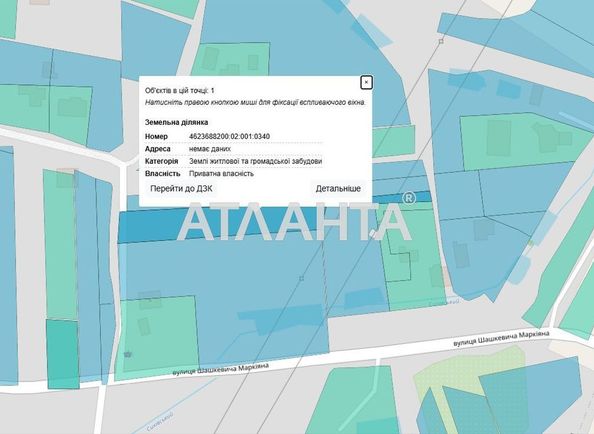Image resolution: width=594 pixels, height=434 pixels.
Task: Select cadastral number 4623688200:02:001:0340
Action: coord(229,136)
